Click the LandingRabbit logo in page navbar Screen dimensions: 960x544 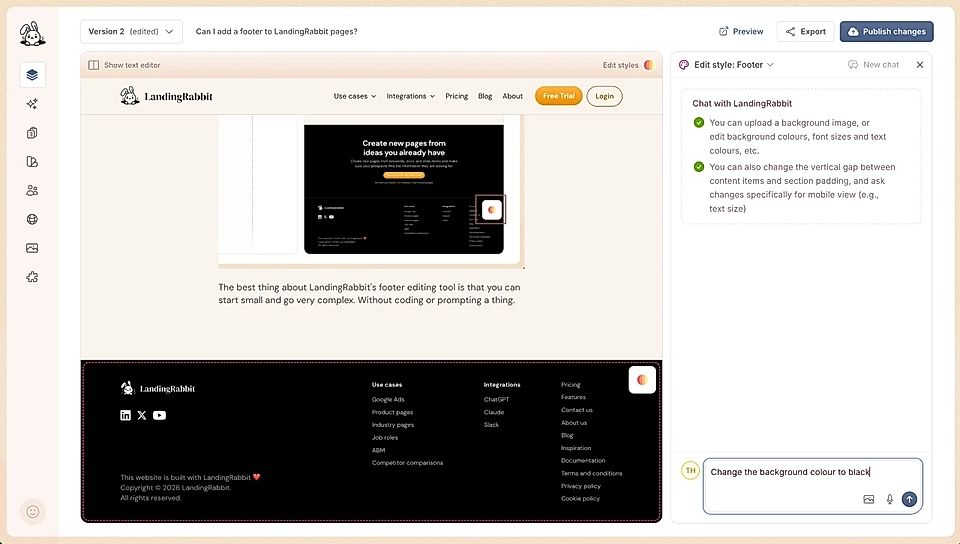[x=167, y=96]
